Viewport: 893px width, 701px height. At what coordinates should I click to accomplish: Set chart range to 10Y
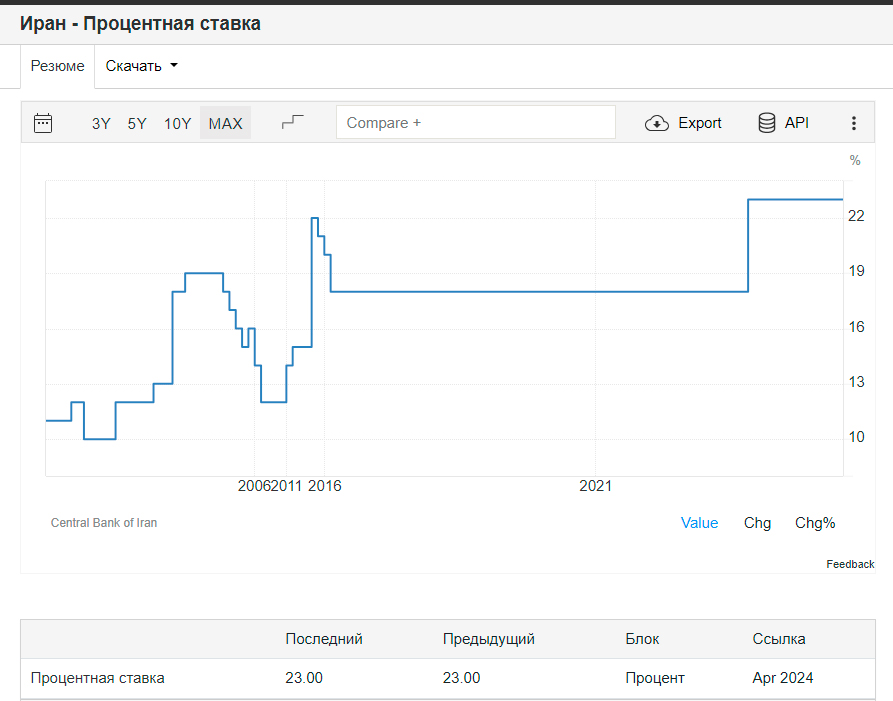click(177, 124)
